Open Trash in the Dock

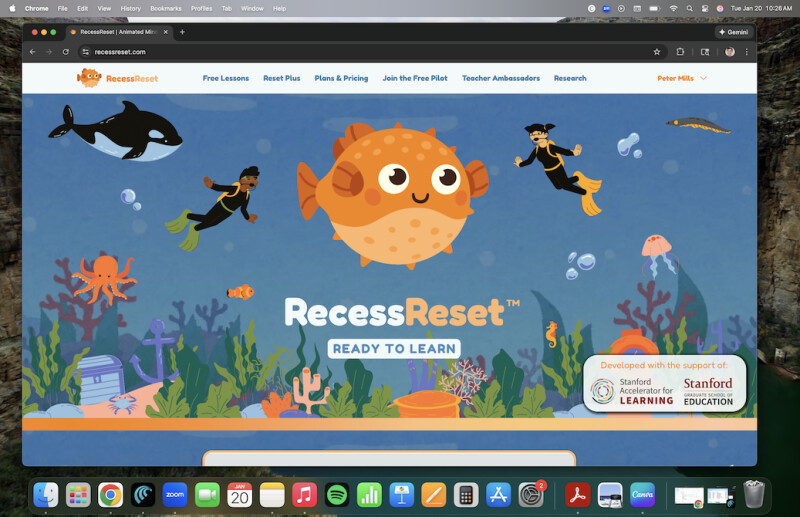click(x=754, y=495)
